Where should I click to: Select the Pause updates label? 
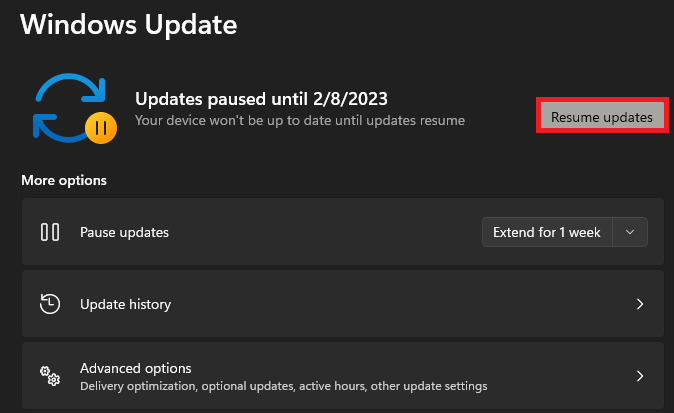(x=124, y=232)
